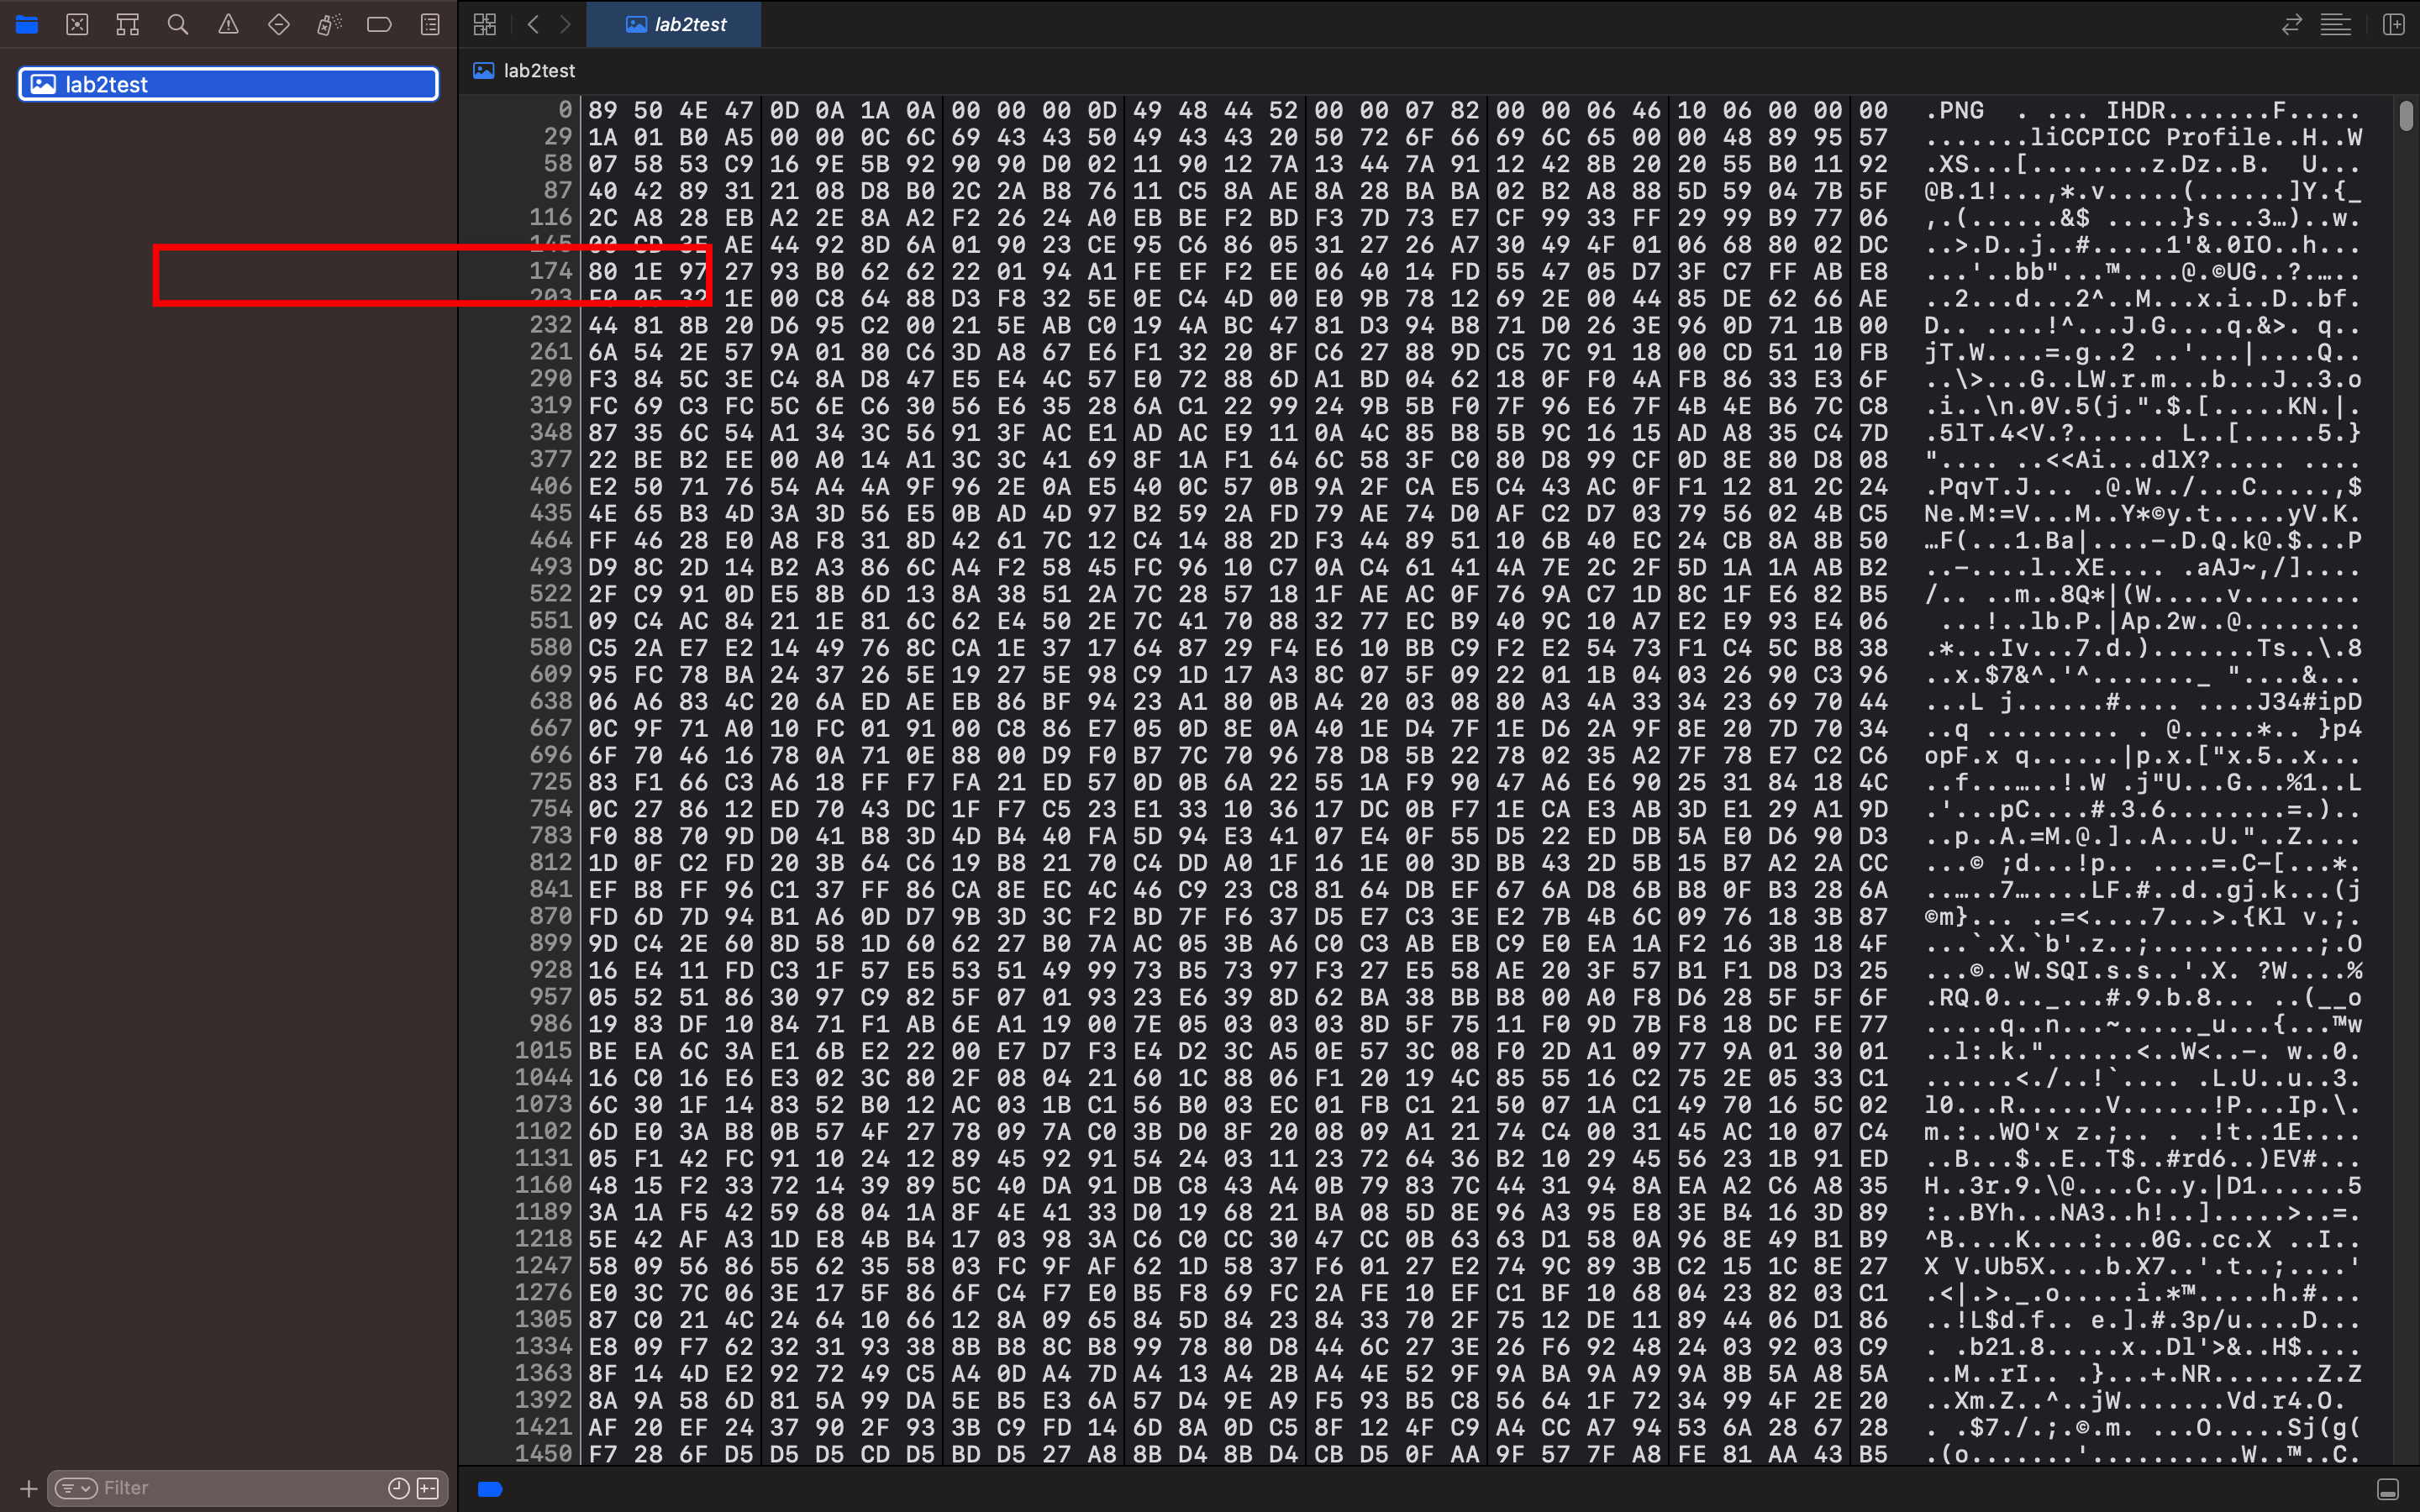Open the Report navigator icon

click(x=430, y=24)
